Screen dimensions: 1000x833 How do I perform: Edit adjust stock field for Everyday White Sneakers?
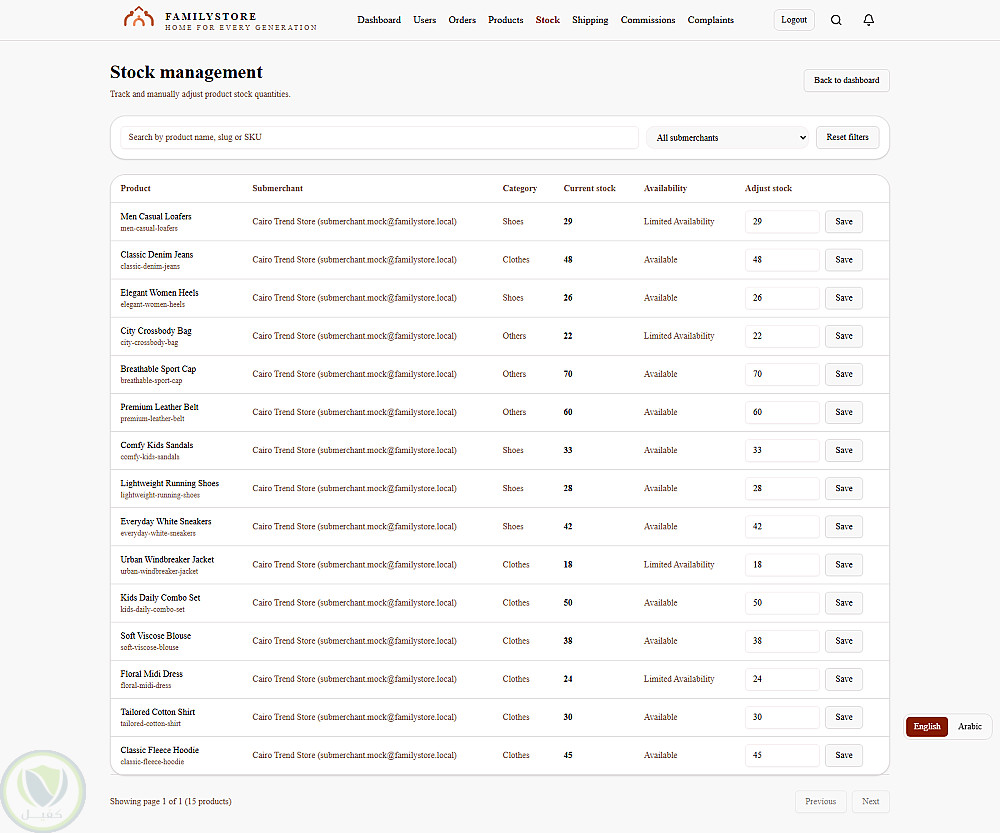click(x=782, y=526)
